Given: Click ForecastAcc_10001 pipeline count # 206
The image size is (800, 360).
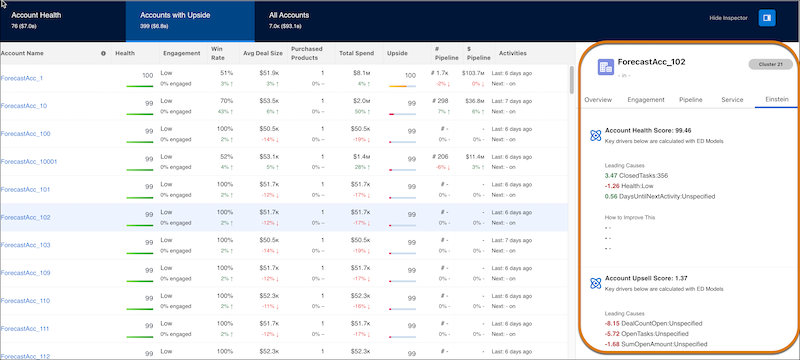Looking at the screenshot, I should point(439,157).
